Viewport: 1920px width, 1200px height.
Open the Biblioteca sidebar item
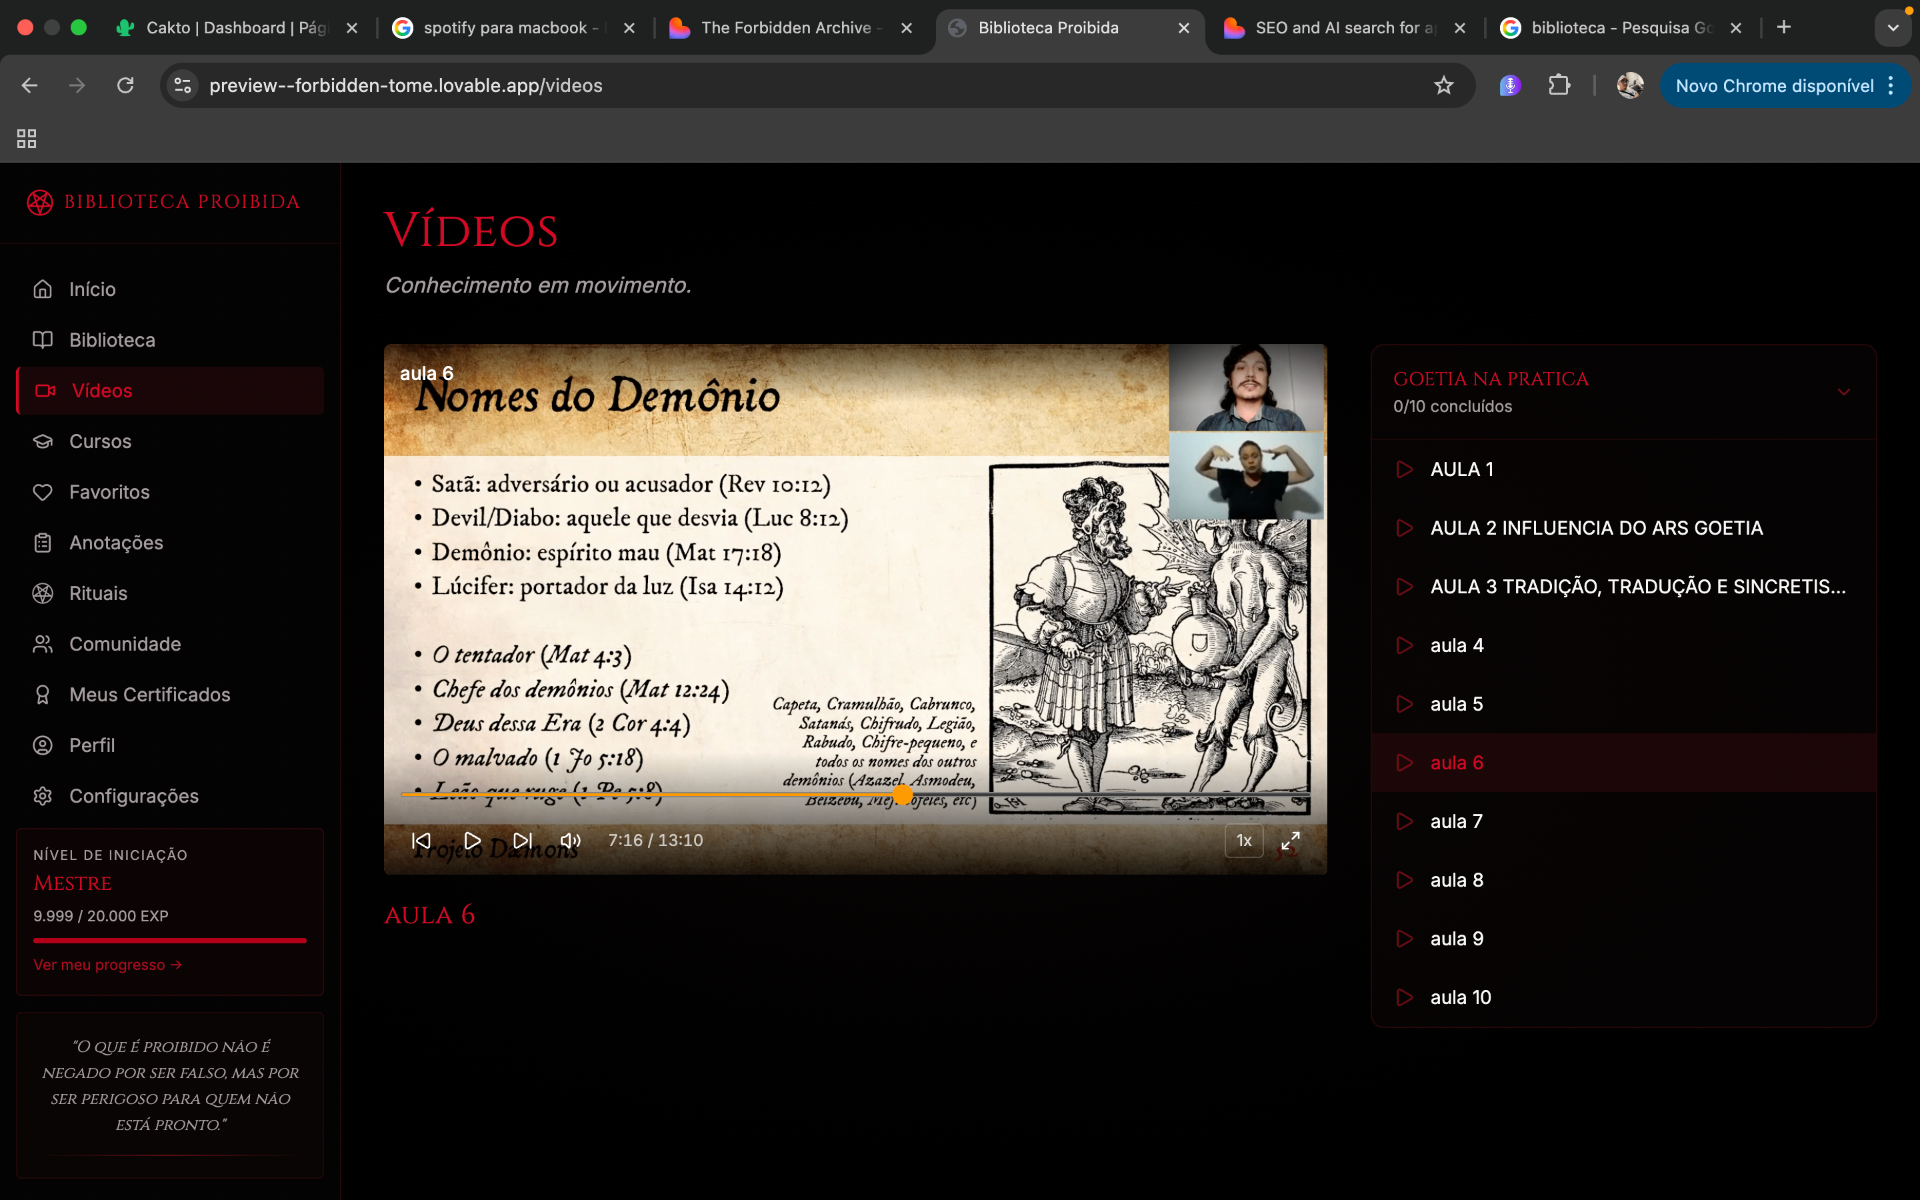[x=170, y=340]
